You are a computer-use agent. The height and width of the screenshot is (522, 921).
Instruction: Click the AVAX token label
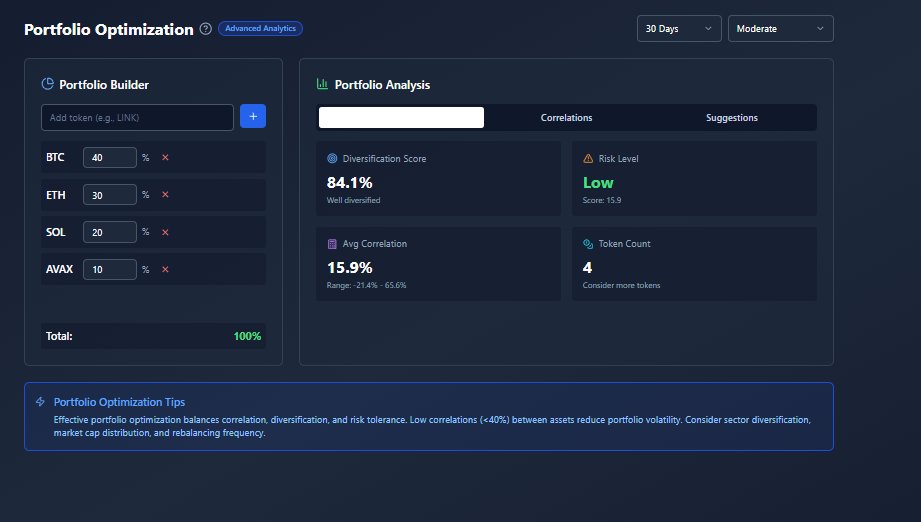coord(59,270)
